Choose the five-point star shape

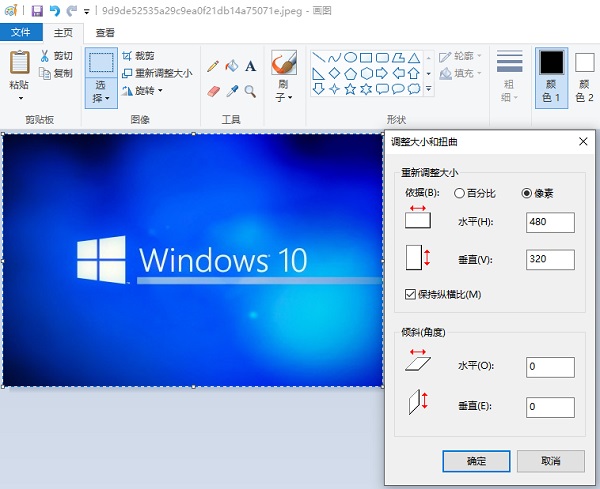click(350, 89)
